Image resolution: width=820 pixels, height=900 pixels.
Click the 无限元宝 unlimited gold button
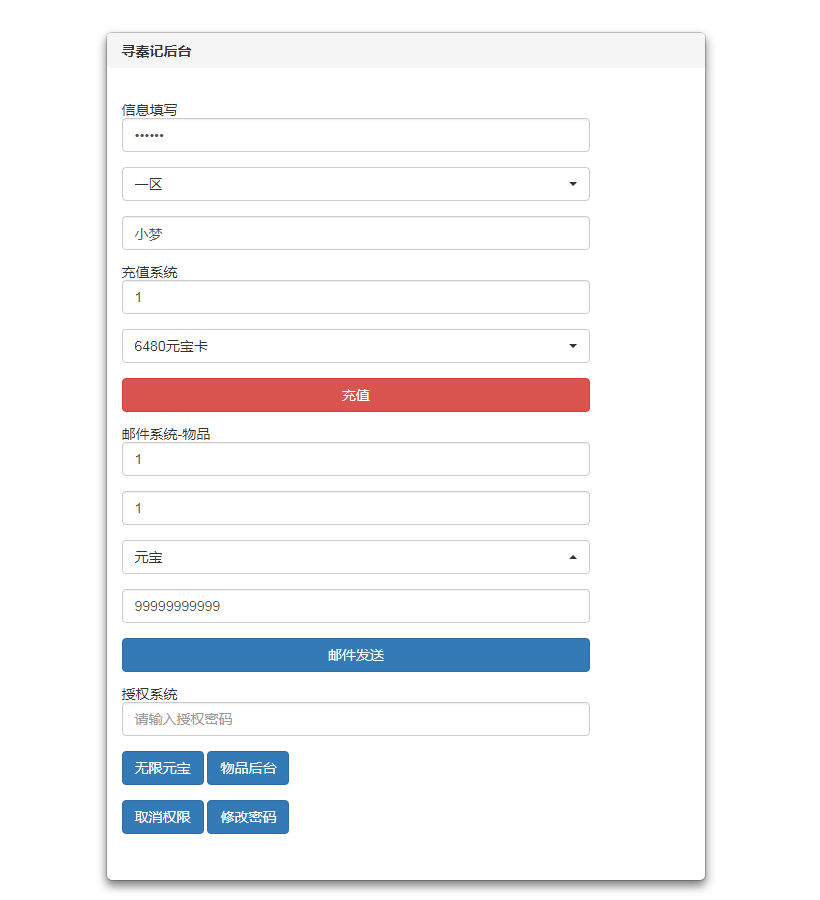[162, 768]
